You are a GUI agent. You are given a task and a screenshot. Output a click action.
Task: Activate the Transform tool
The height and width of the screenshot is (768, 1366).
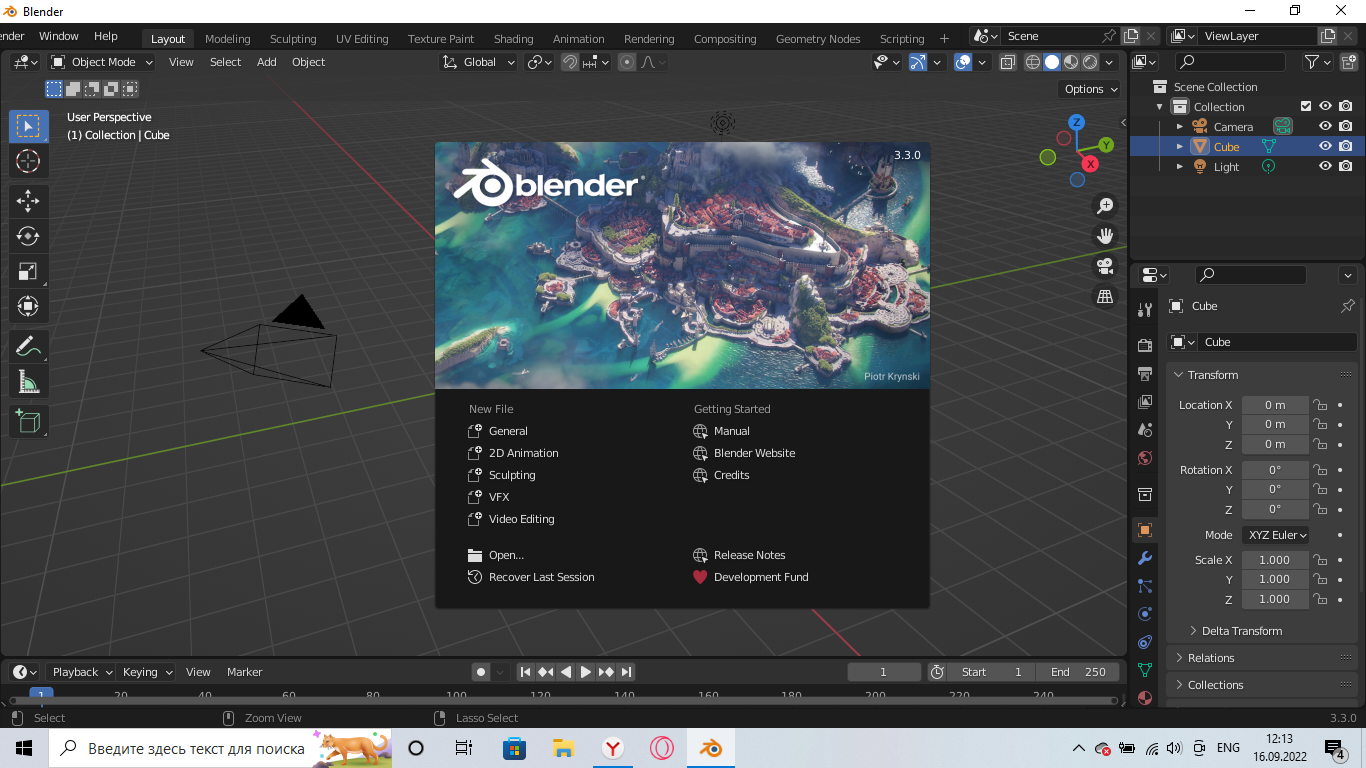coord(28,306)
